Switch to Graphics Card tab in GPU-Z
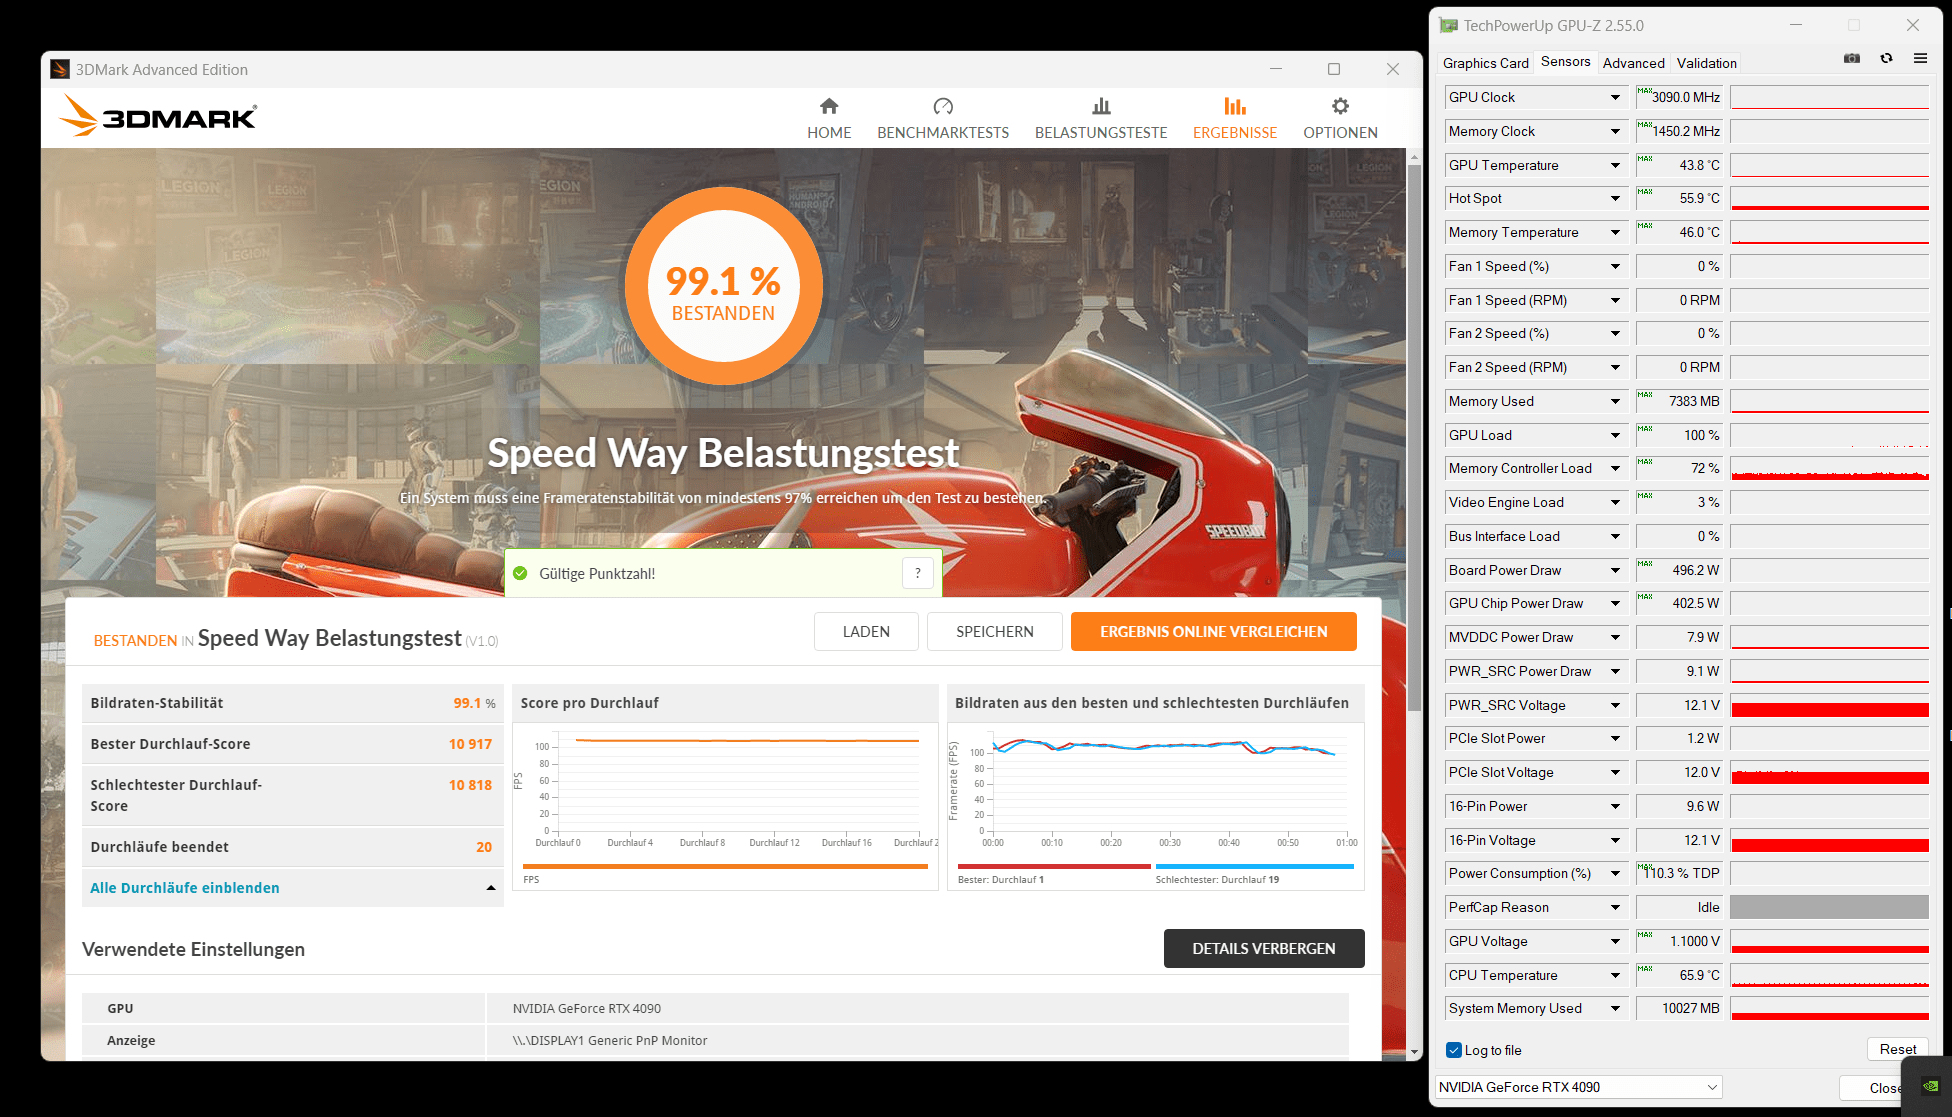The image size is (1952, 1117). [x=1485, y=63]
